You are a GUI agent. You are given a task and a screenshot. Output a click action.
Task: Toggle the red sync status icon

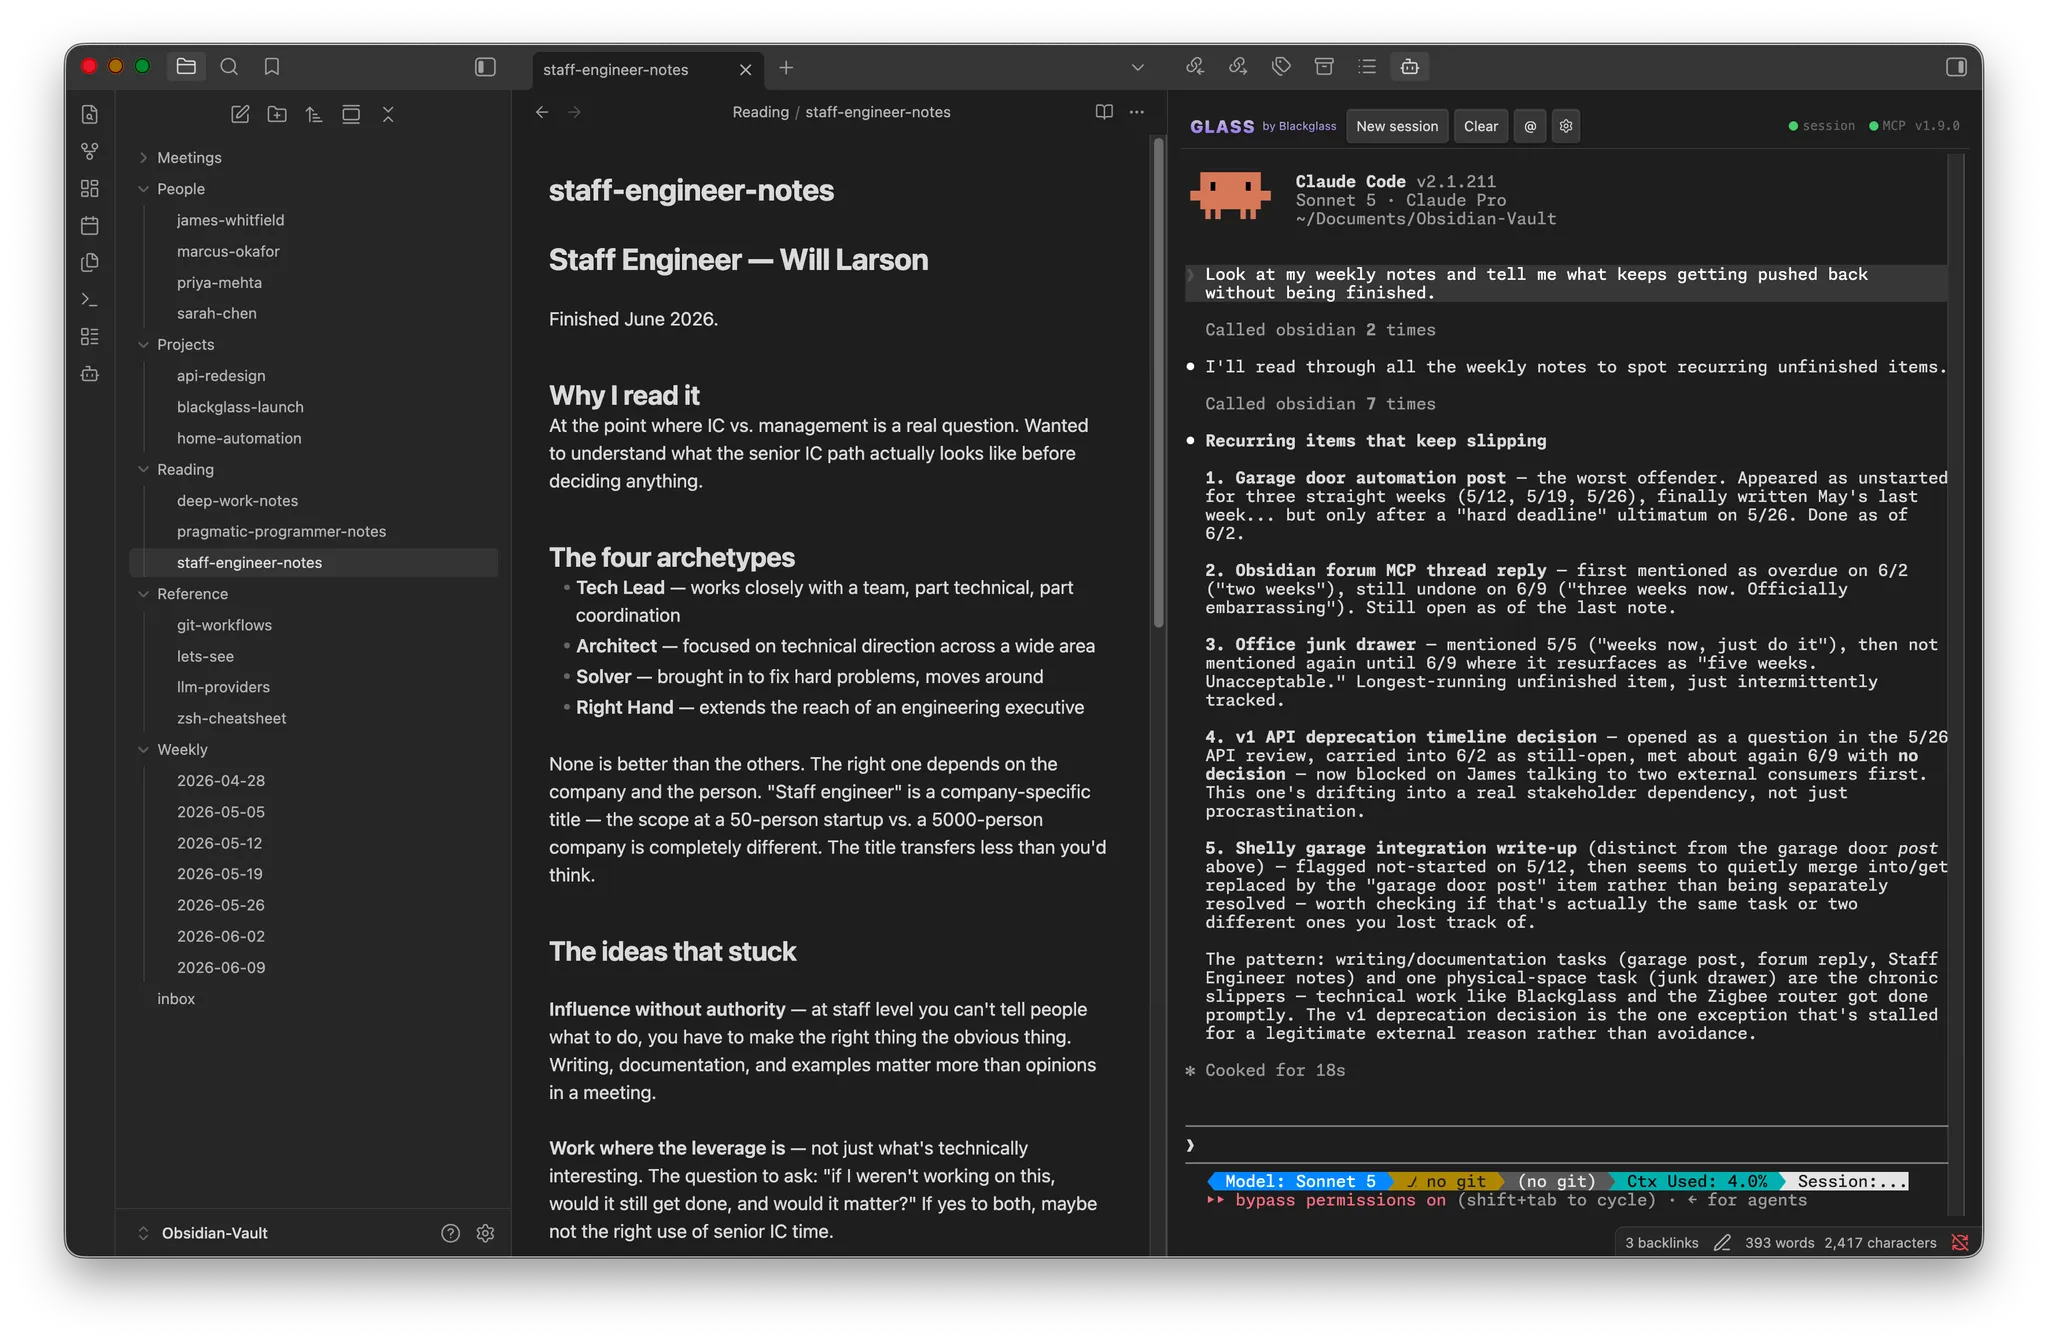1960,1243
